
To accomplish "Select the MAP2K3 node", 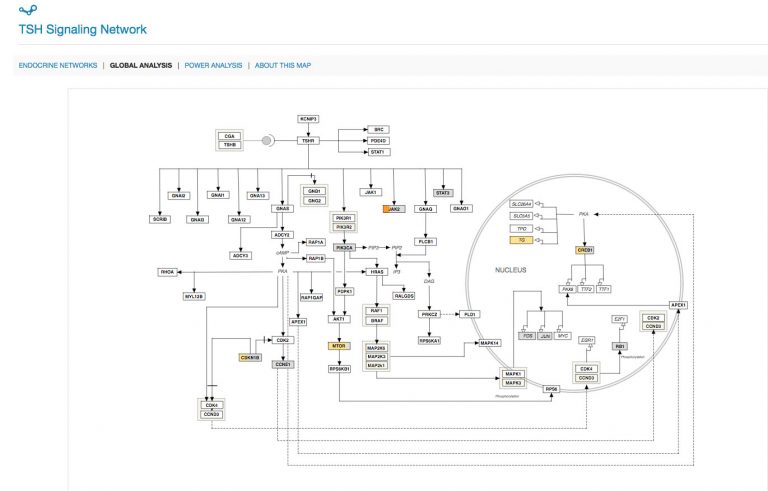I will 376,357.
